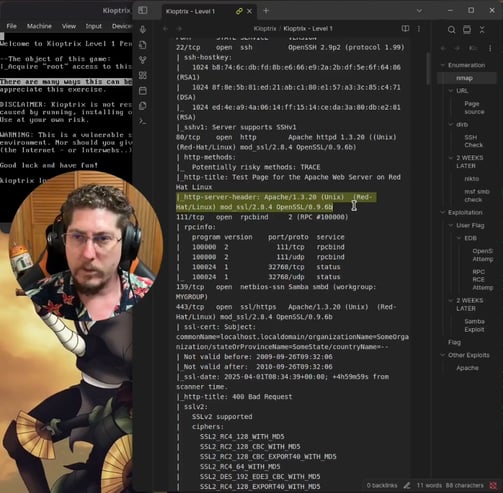Click the red icon in the status bar
This screenshot has width=503, height=493.
coord(493,485)
